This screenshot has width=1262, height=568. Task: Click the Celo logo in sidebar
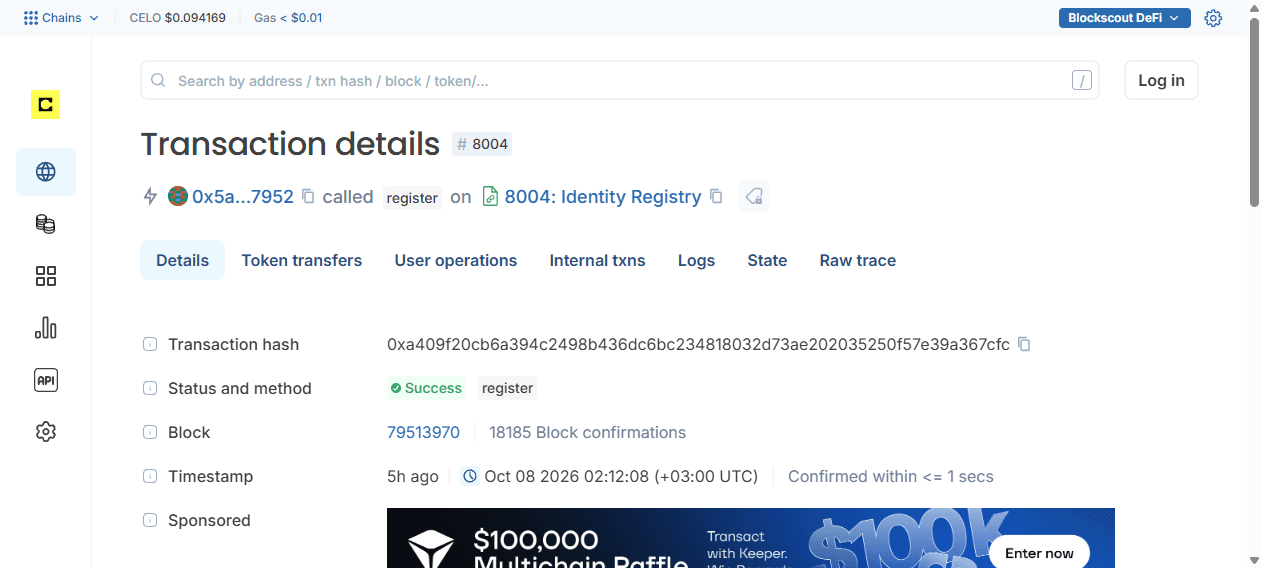point(45,104)
